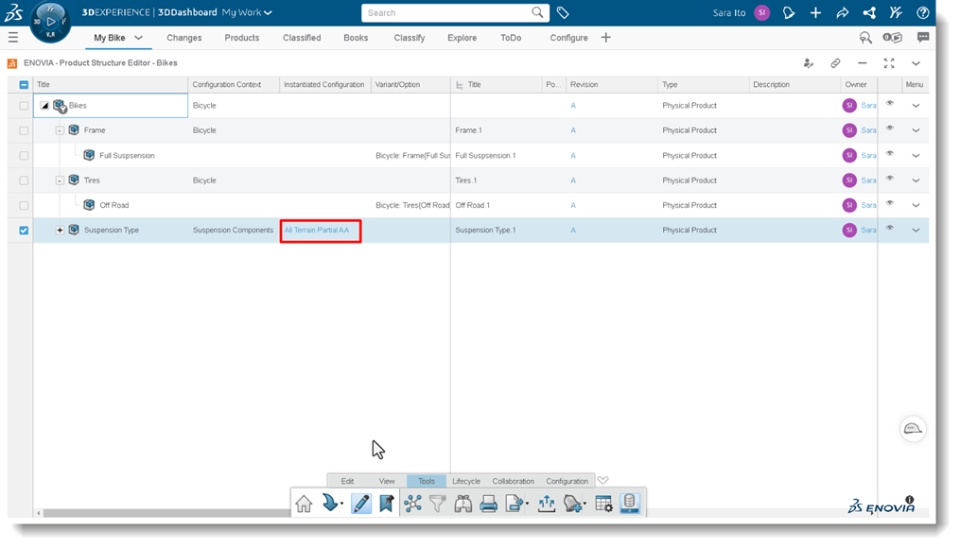Select the Lifecycle action bar tab
Image resolution: width=960 pixels, height=548 pixels.
(x=466, y=481)
